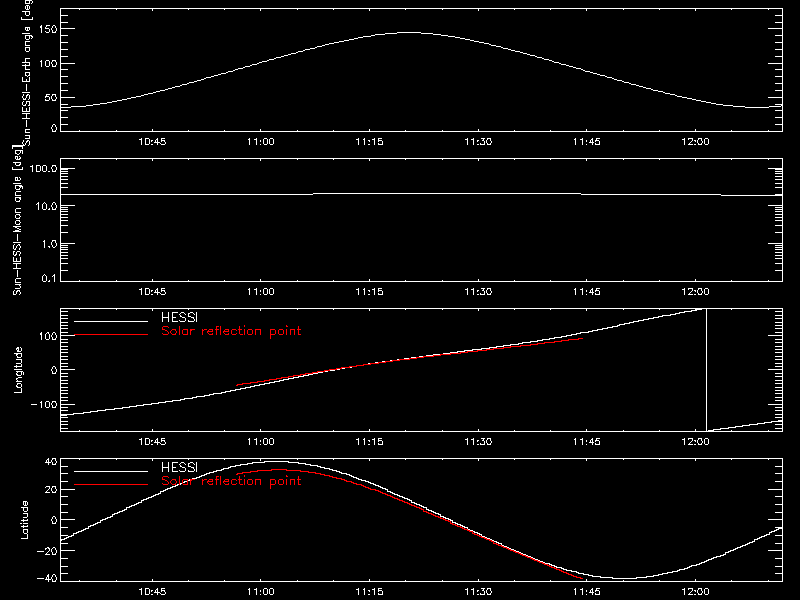The height and width of the screenshot is (600, 800).
Task: Click "11:00" under the Latitude plot
Action: tap(261, 592)
